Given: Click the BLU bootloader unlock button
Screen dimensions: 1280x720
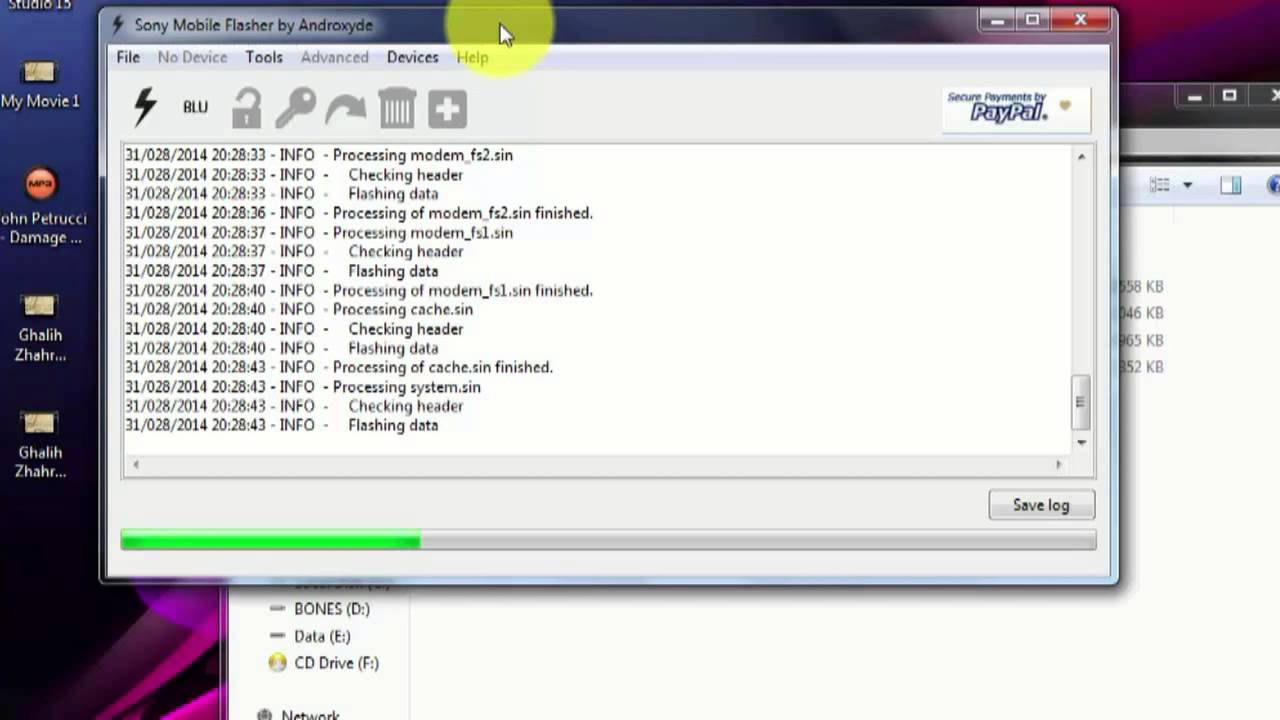Looking at the screenshot, I should 195,107.
